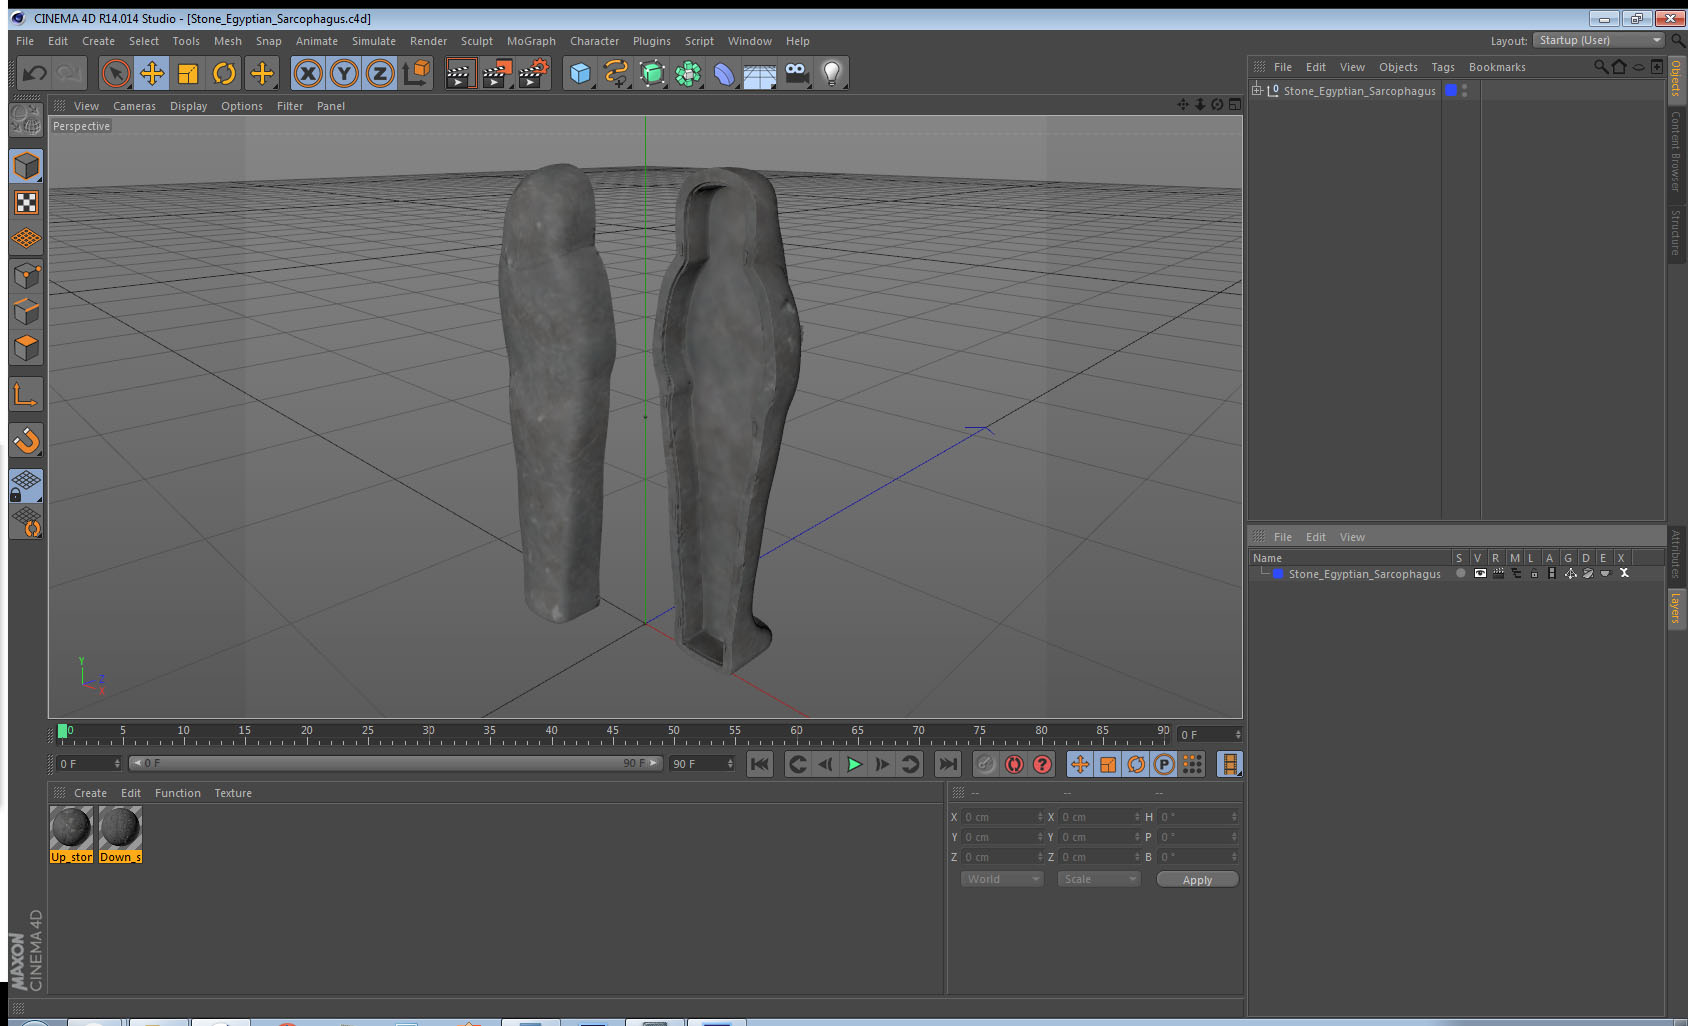Switch to Edges mode

coord(26,312)
